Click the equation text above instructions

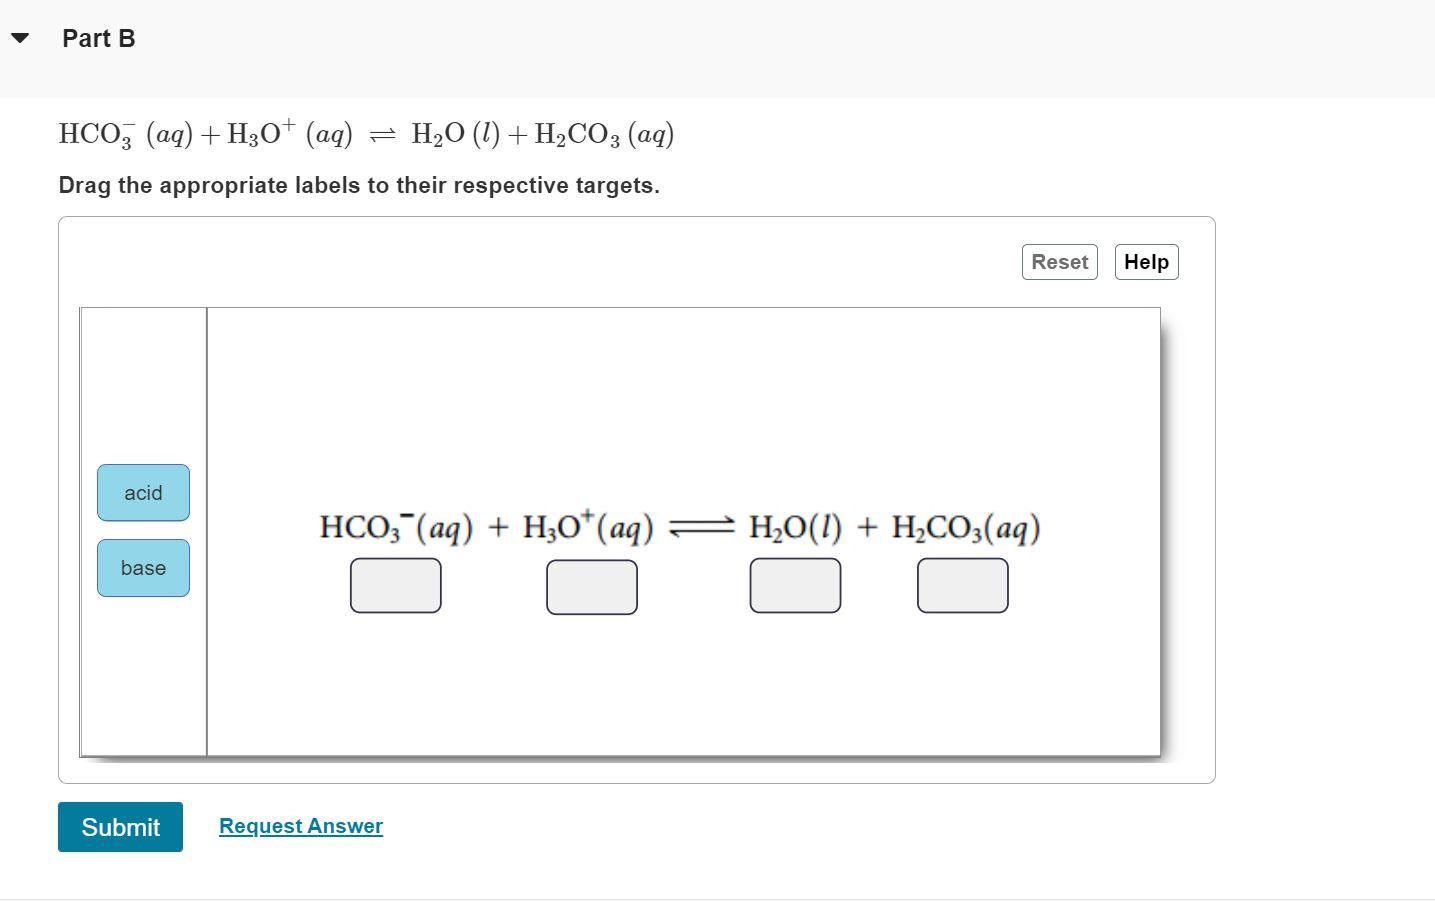click(x=366, y=133)
